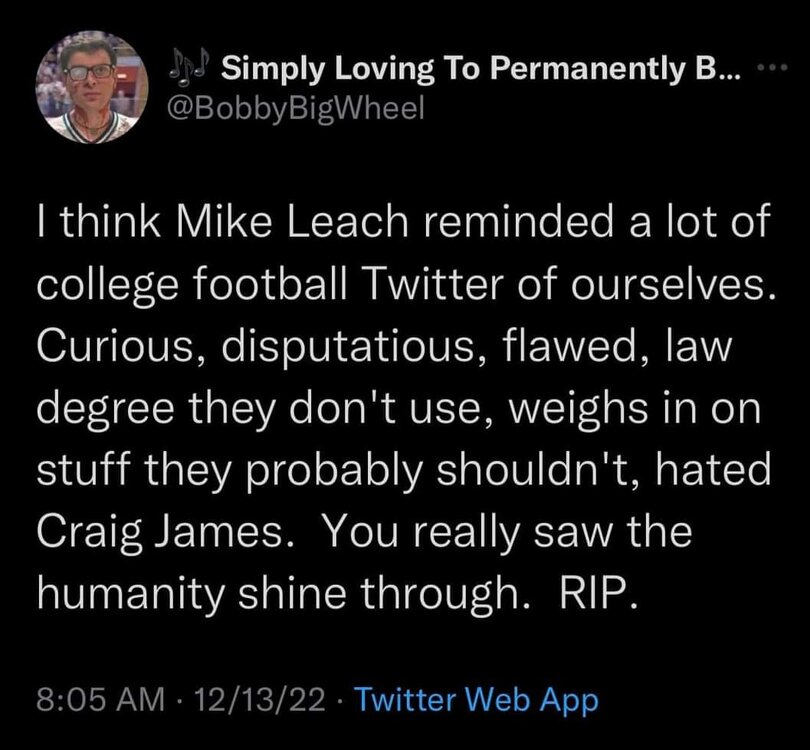Click the 8:05 AM timestamp
Image resolution: width=810 pixels, height=750 pixels.
pyautogui.click(x=97, y=699)
